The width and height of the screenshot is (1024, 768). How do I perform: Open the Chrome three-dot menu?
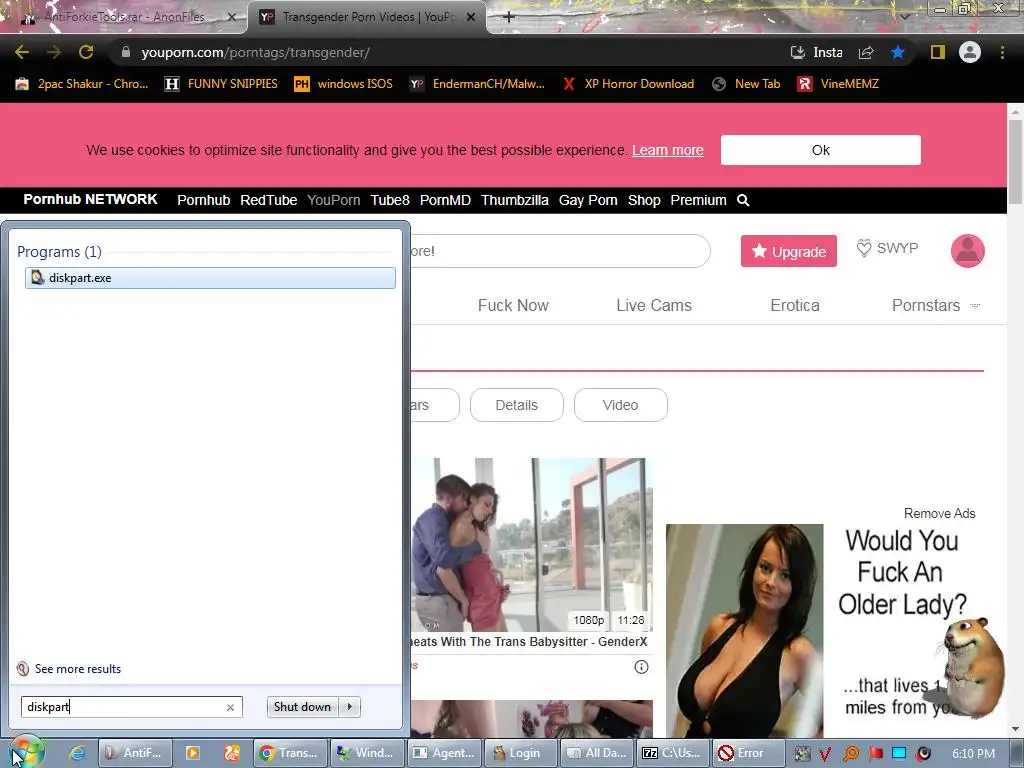pos(1002,52)
